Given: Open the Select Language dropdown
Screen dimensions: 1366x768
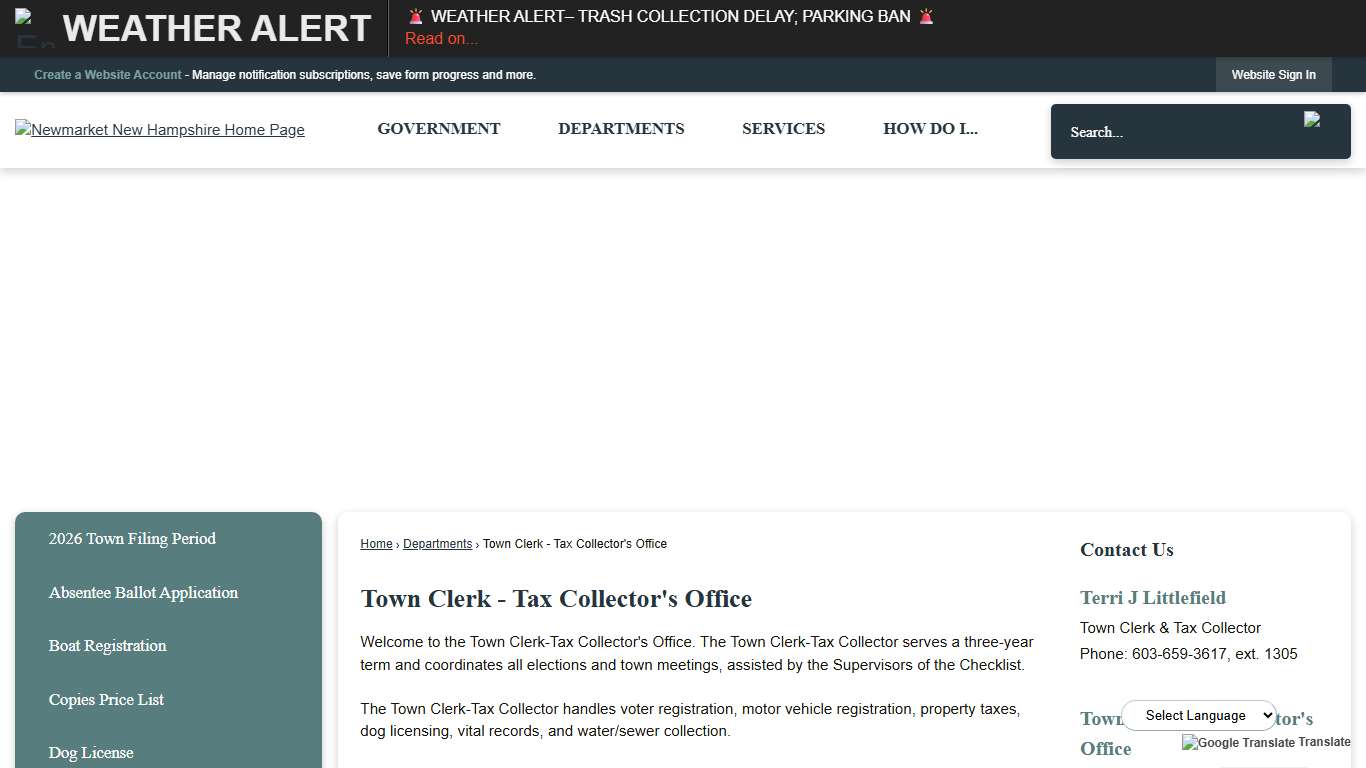Looking at the screenshot, I should pos(1198,714).
